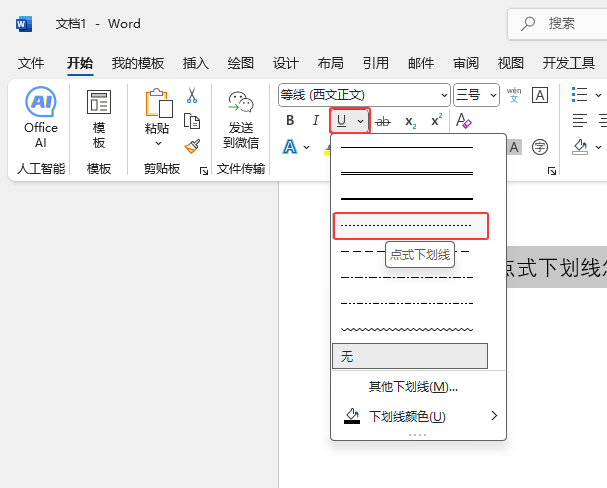This screenshot has width=607, height=488.
Task: Click the underline color bucket icon
Action: [x=352, y=416]
